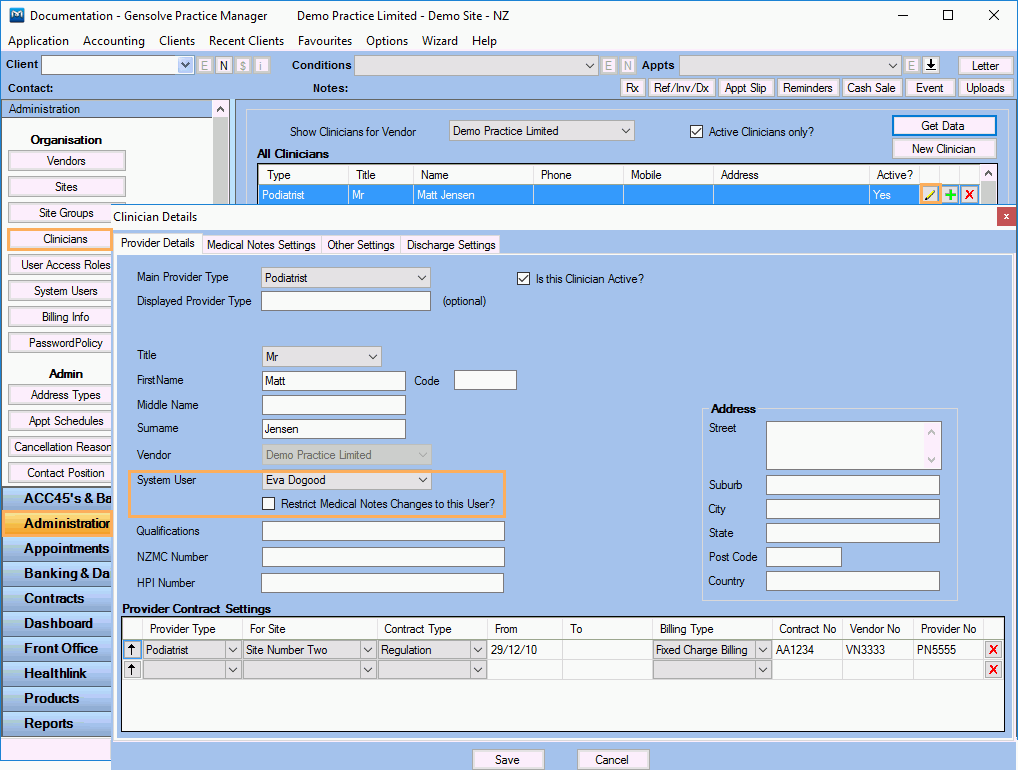
Task: Click the E icon beside Conditions dropdown
Action: [608, 65]
